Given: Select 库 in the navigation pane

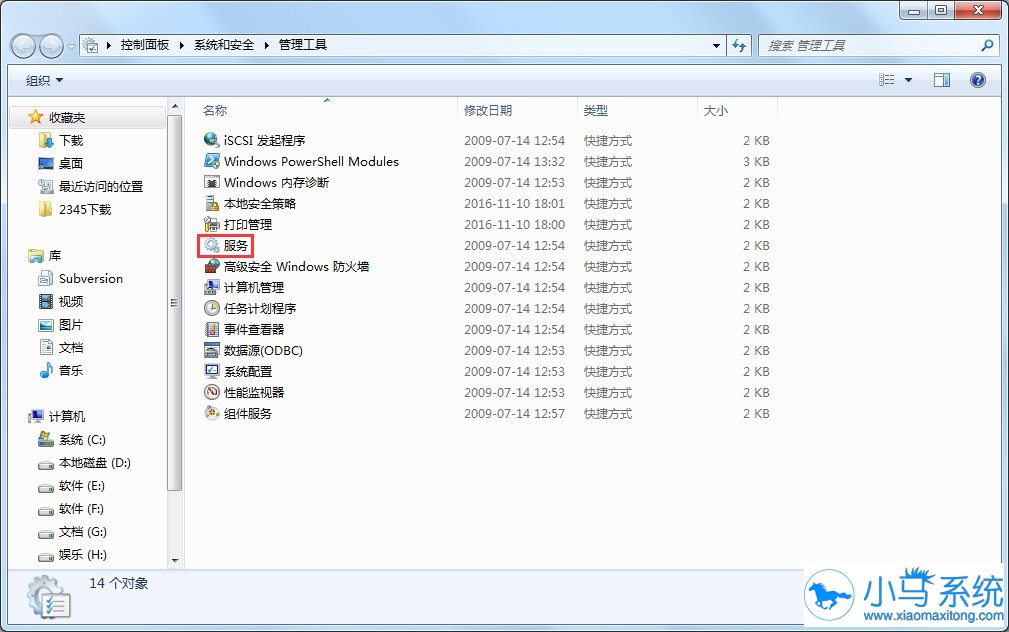Looking at the screenshot, I should (55, 256).
